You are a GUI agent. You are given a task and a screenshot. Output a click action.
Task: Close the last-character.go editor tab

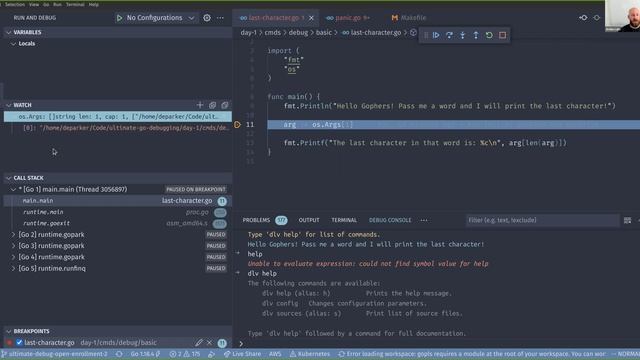(311, 18)
